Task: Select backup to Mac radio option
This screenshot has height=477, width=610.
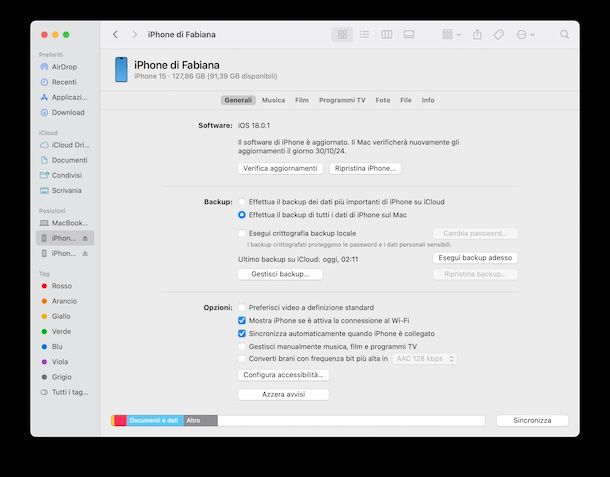Action: (242, 215)
